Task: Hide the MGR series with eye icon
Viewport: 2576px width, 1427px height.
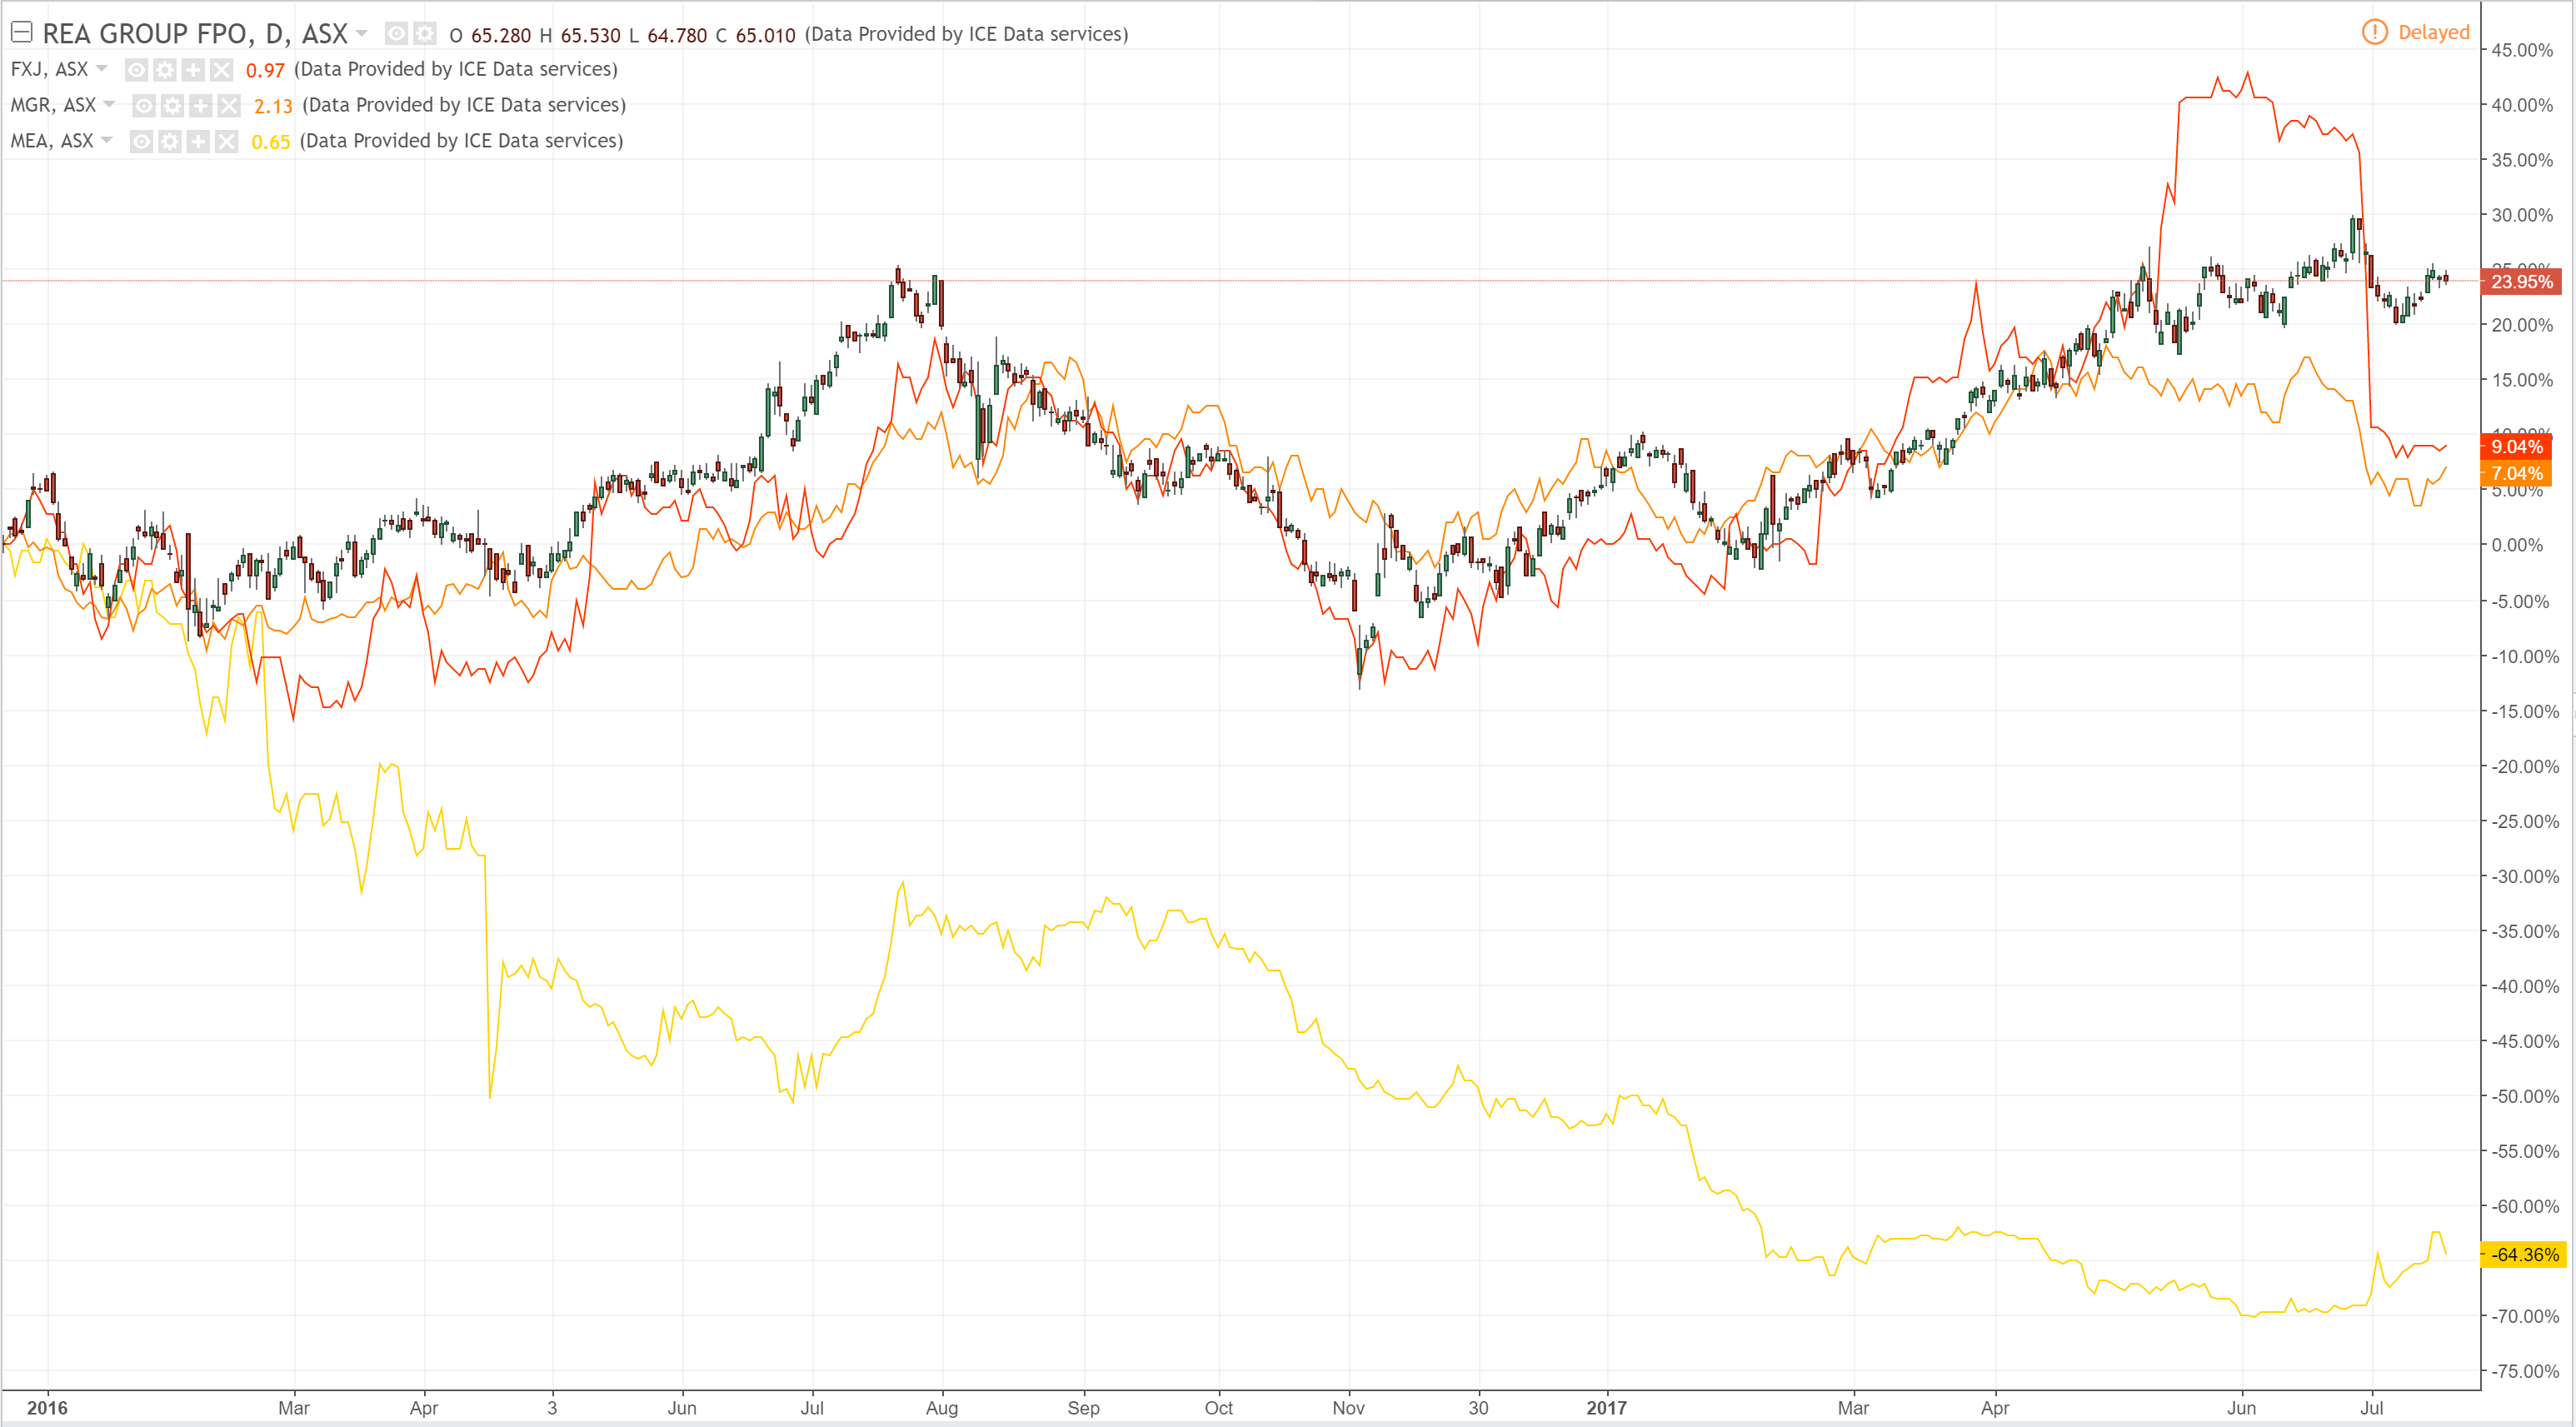Action: coord(144,106)
